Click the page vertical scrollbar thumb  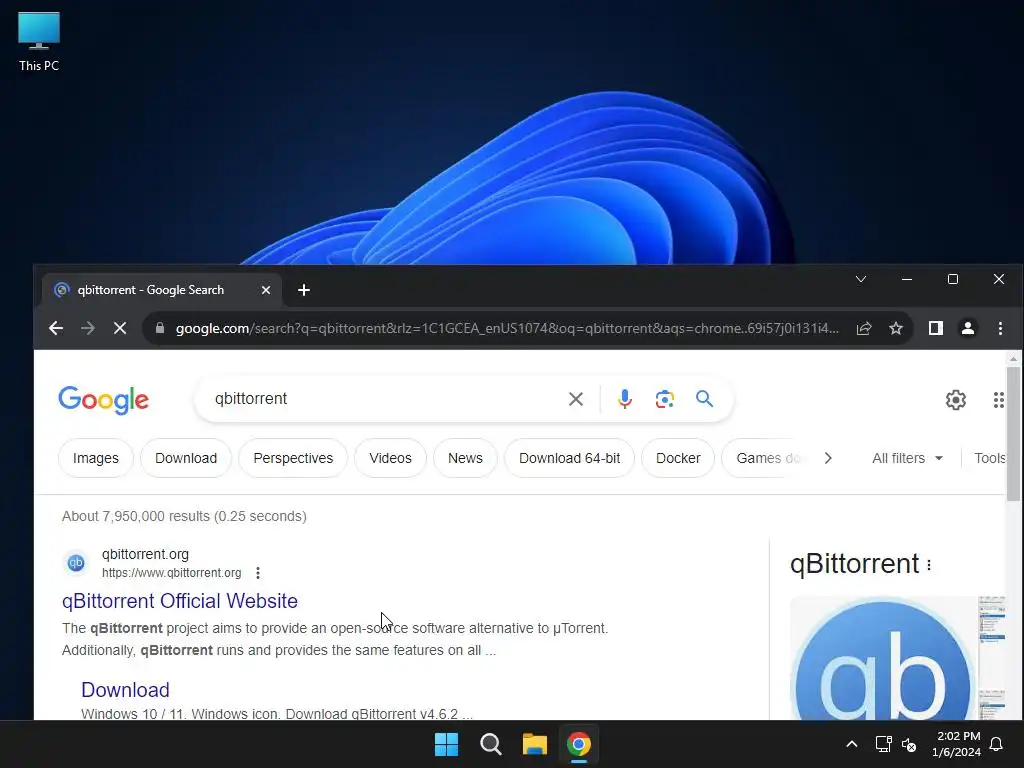pos(1013,434)
